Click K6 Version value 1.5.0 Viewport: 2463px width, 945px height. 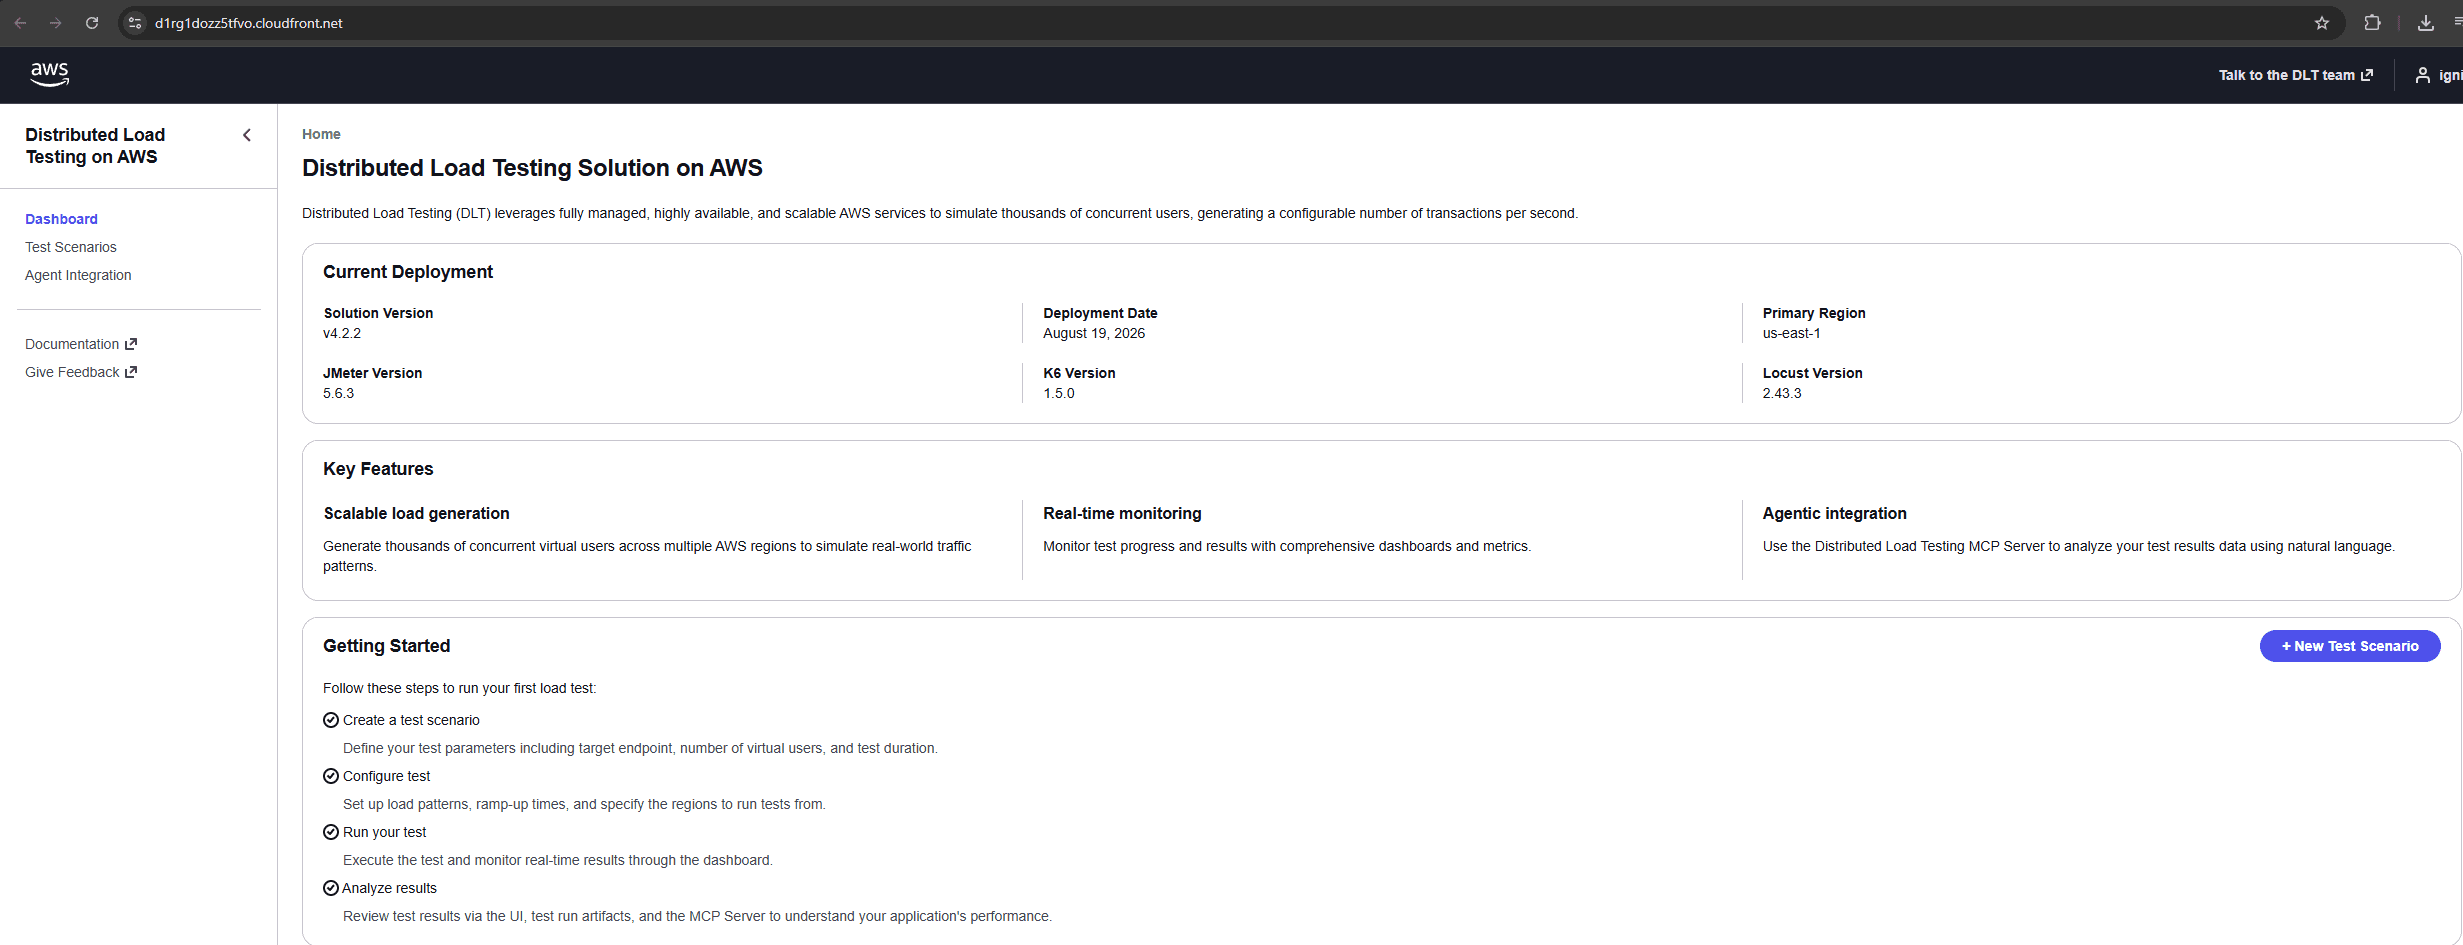[x=1059, y=393]
